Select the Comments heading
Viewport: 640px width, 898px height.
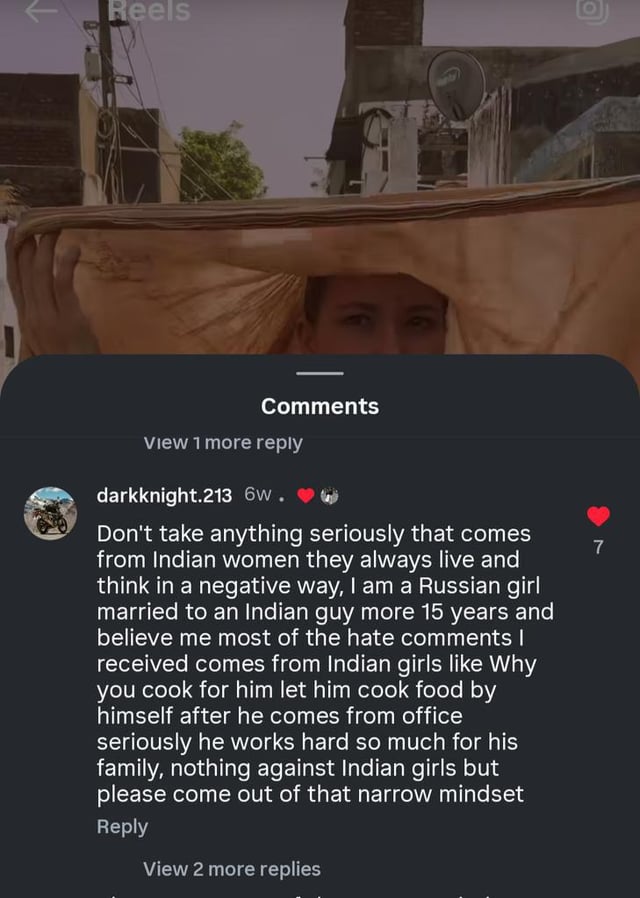click(x=320, y=406)
